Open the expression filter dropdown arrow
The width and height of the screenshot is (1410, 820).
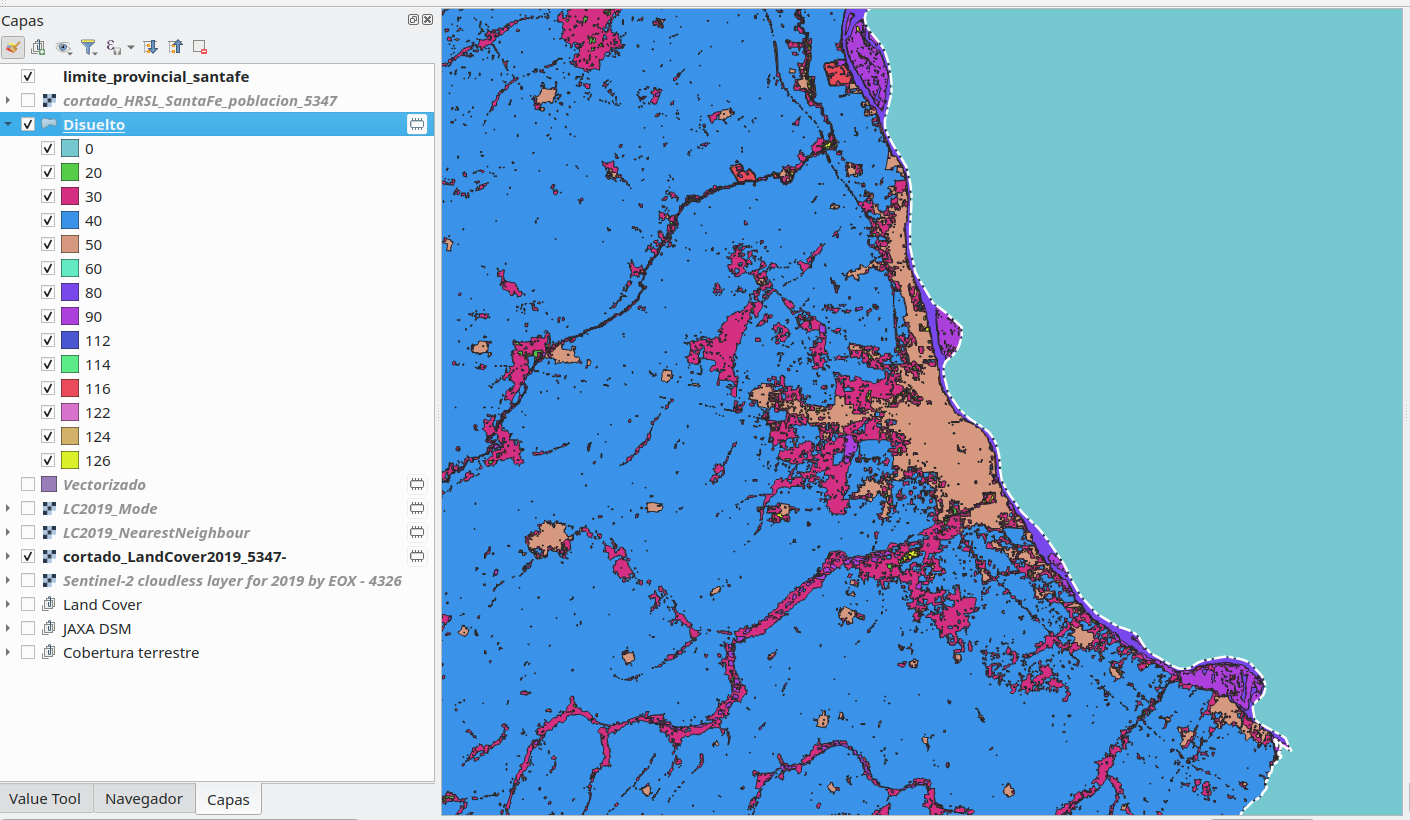coord(131,48)
